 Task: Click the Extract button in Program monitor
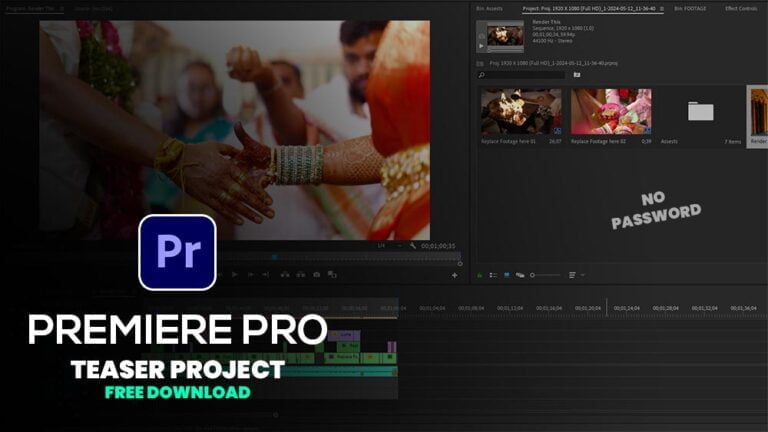click(300, 274)
